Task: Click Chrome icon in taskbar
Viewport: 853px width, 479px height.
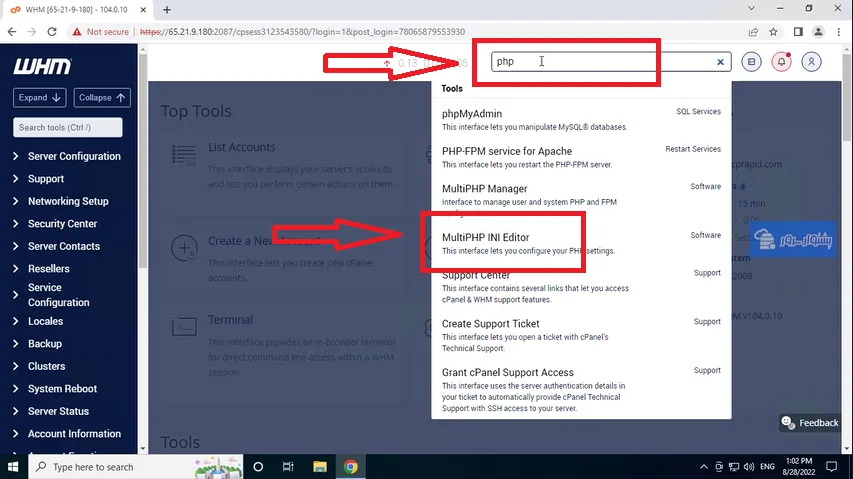Action: pyautogui.click(x=351, y=466)
